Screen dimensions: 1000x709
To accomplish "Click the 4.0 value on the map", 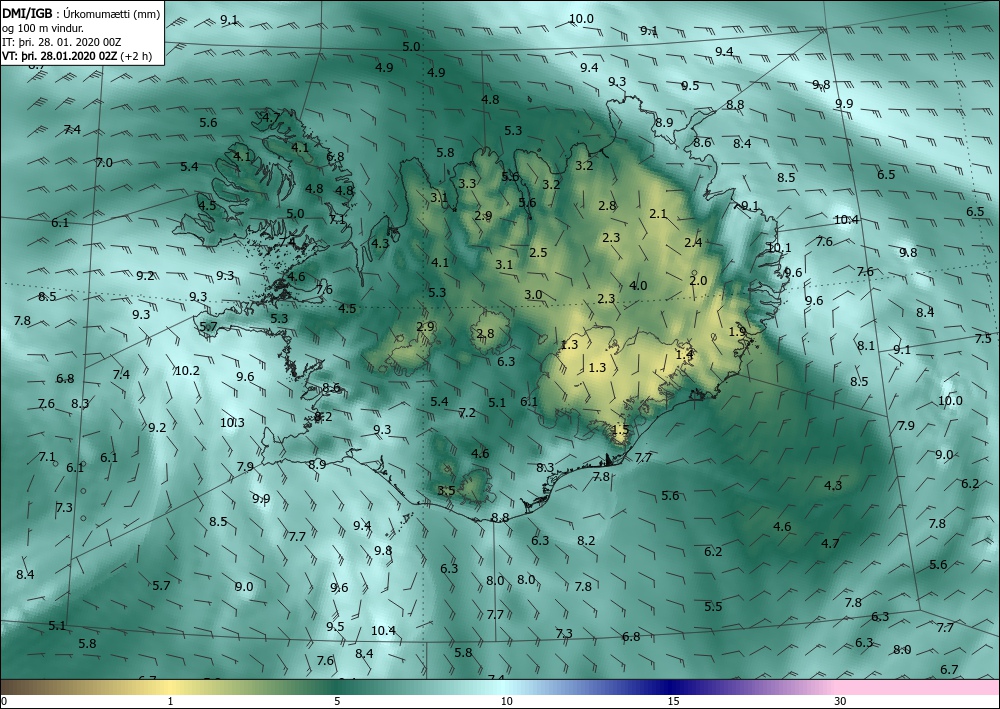I will pyautogui.click(x=638, y=286).
